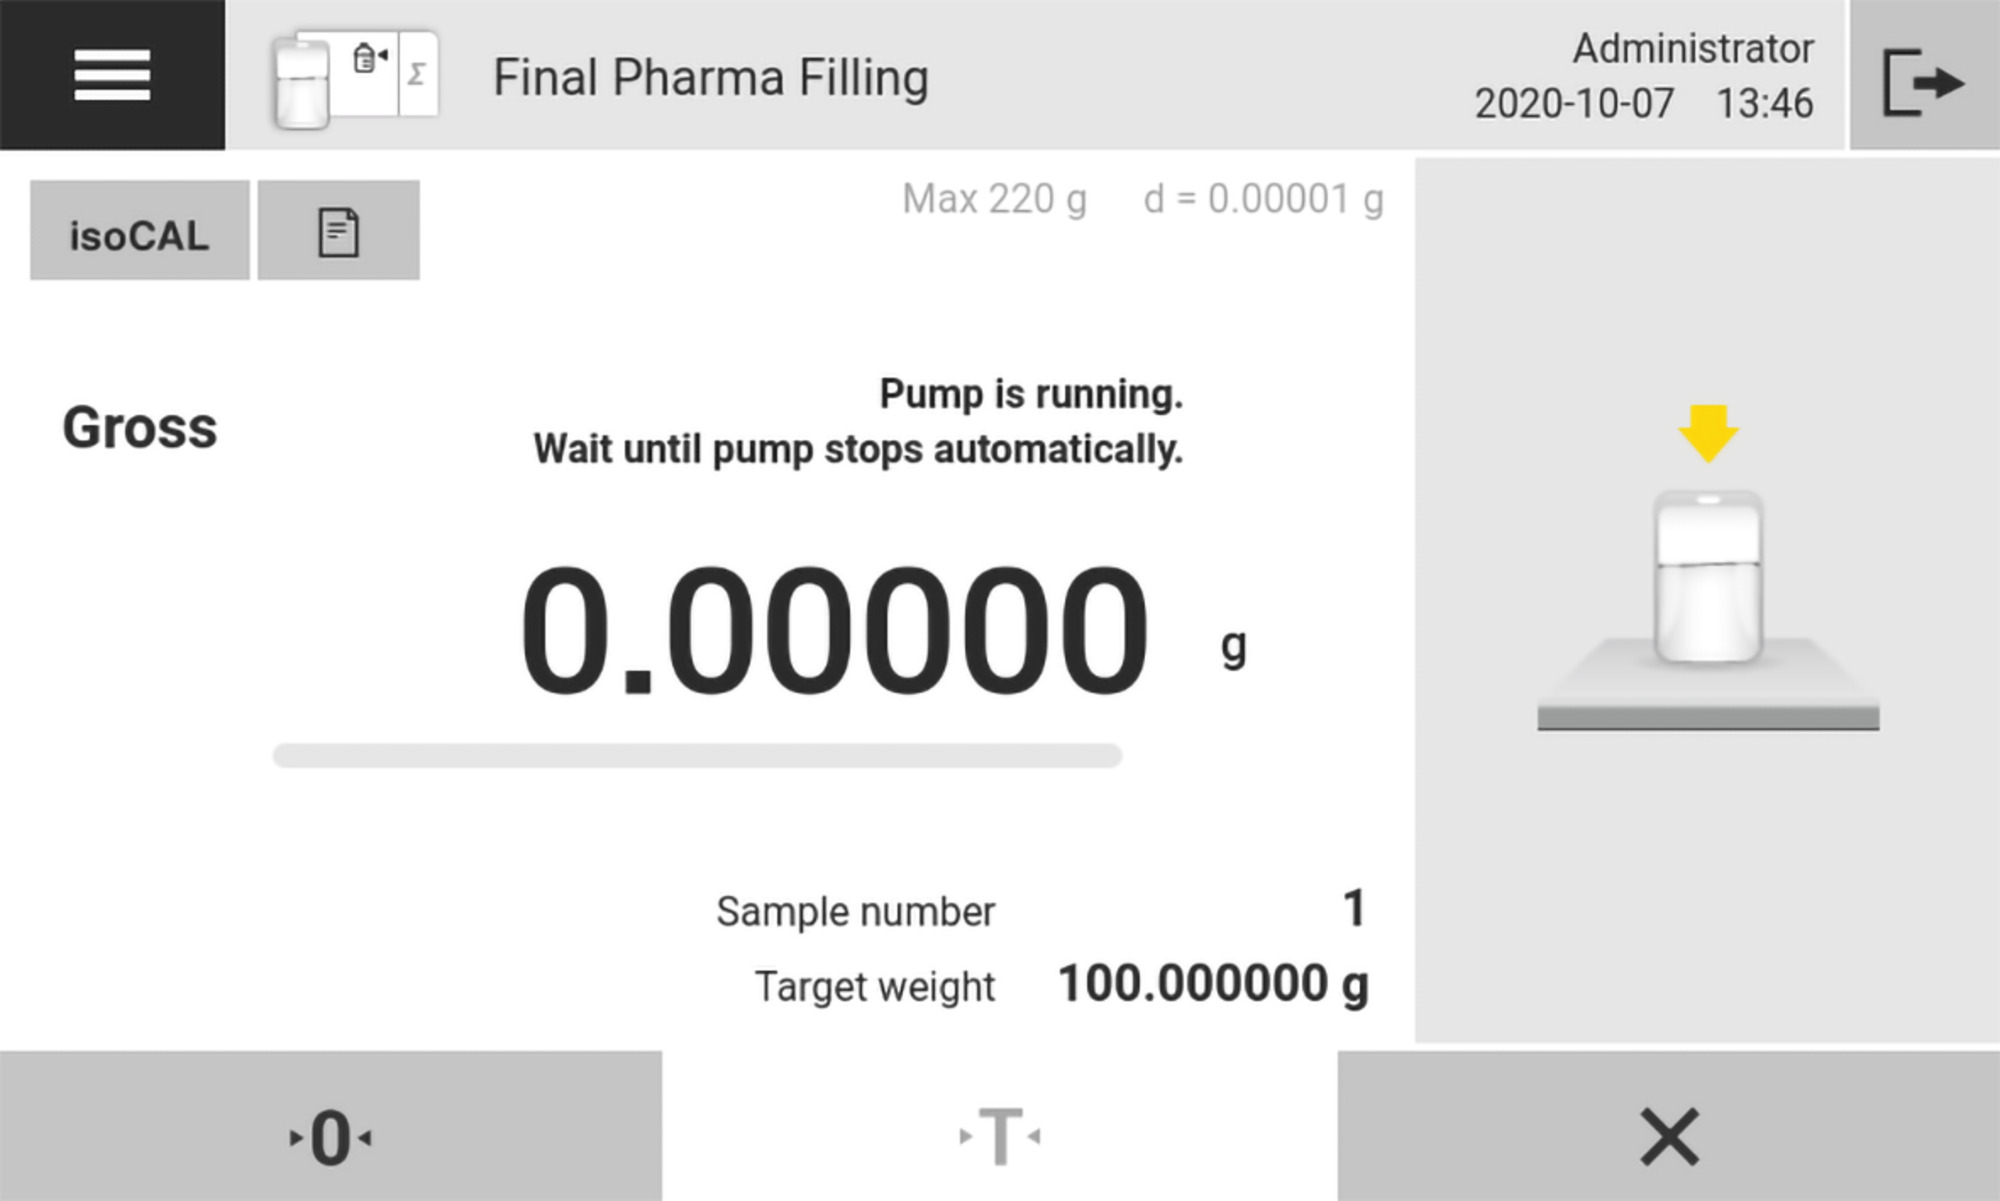The image size is (2000, 1201).
Task: Click the Max 220 g metrology info
Action: tap(994, 199)
